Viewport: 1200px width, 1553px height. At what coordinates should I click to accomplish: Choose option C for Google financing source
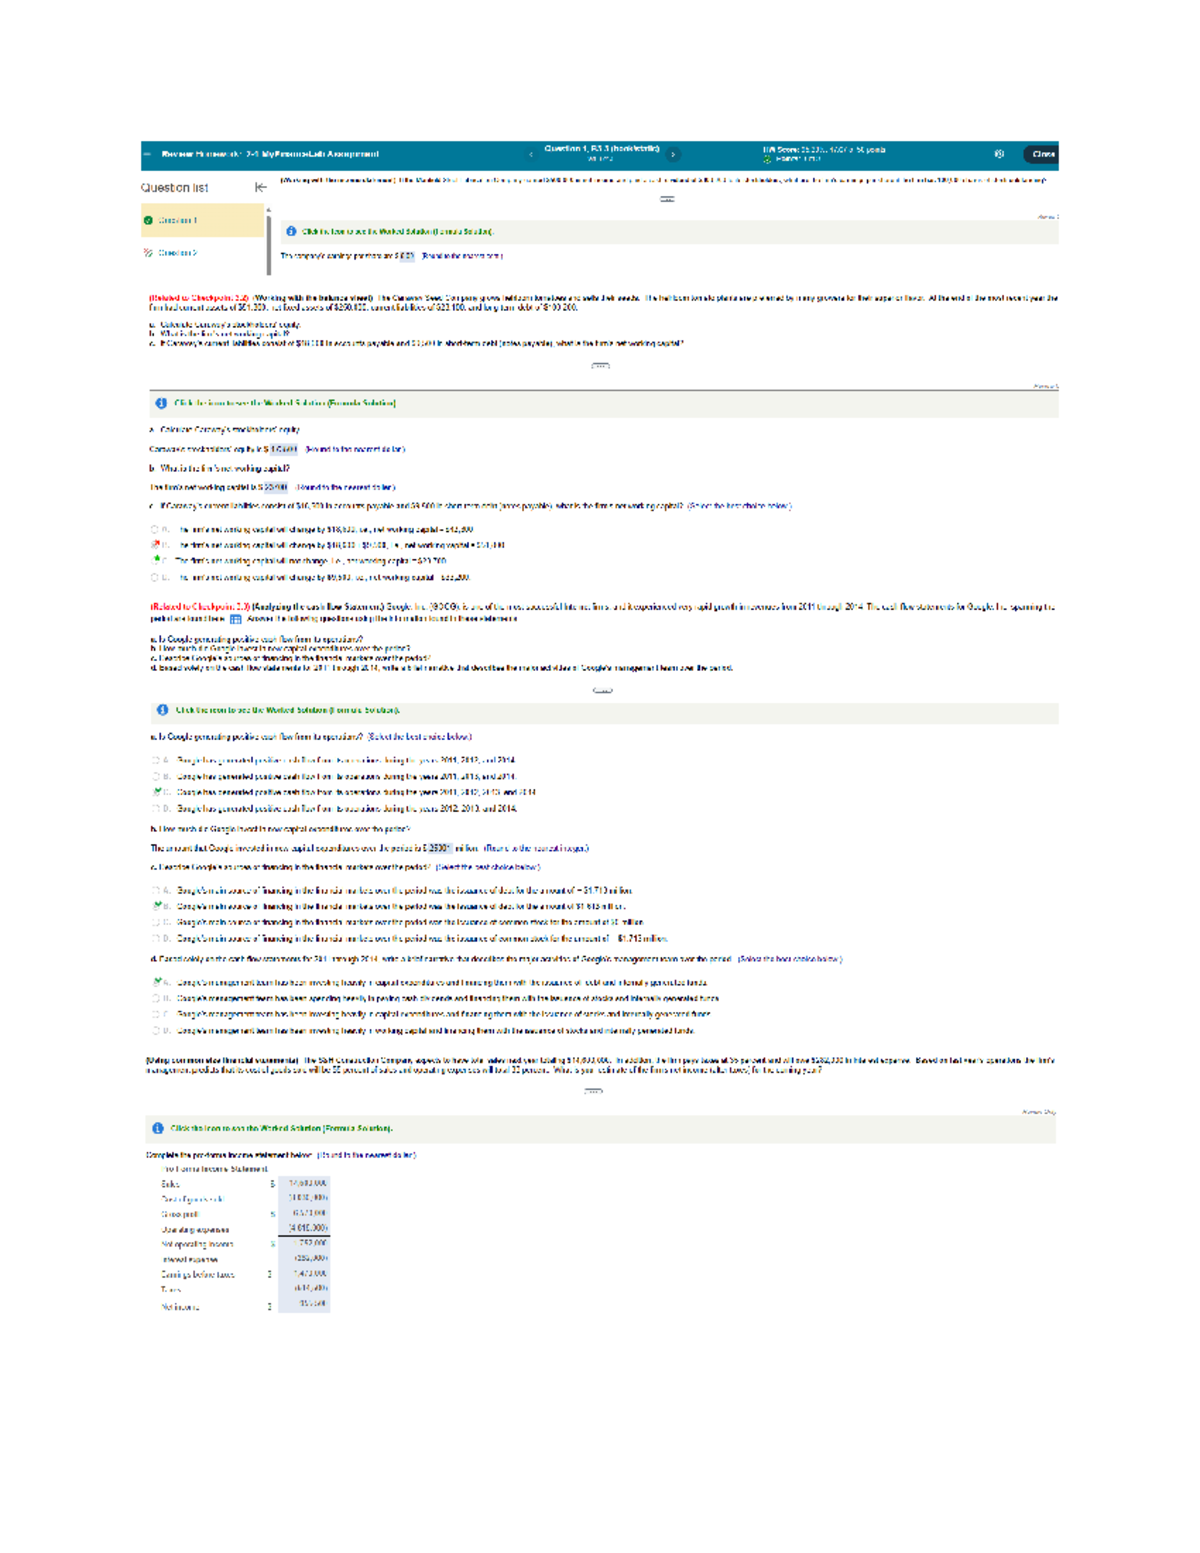point(155,922)
